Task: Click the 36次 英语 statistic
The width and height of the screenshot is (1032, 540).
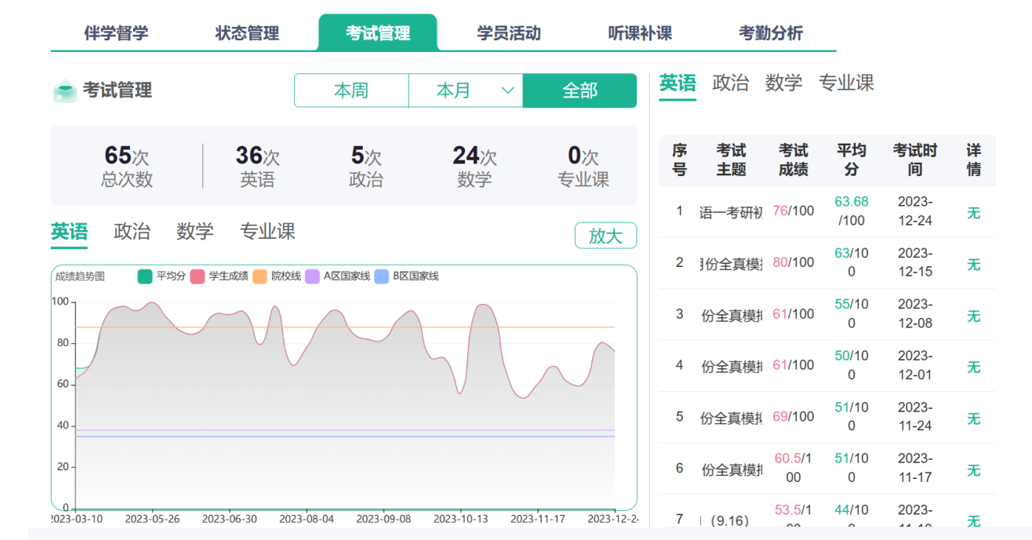Action: 257,166
